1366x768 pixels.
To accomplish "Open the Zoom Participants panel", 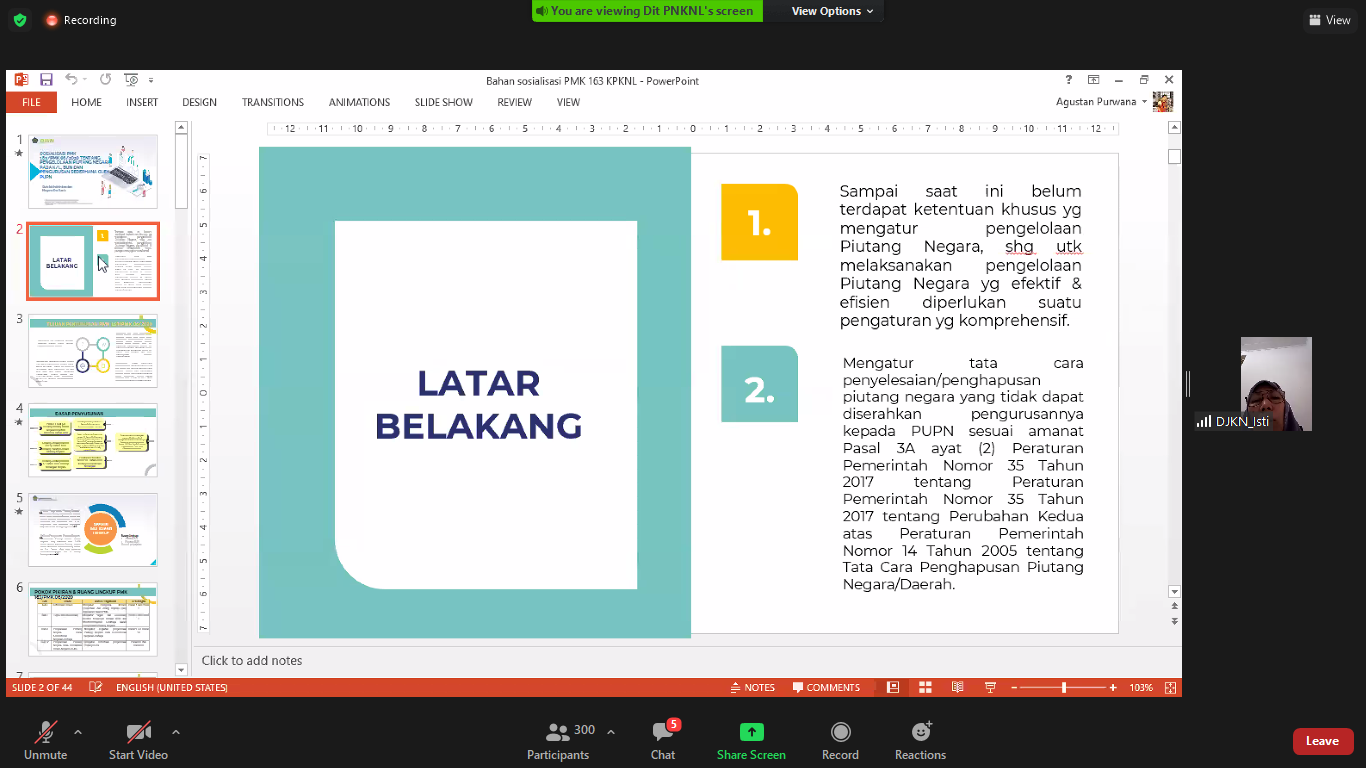I will click(558, 741).
